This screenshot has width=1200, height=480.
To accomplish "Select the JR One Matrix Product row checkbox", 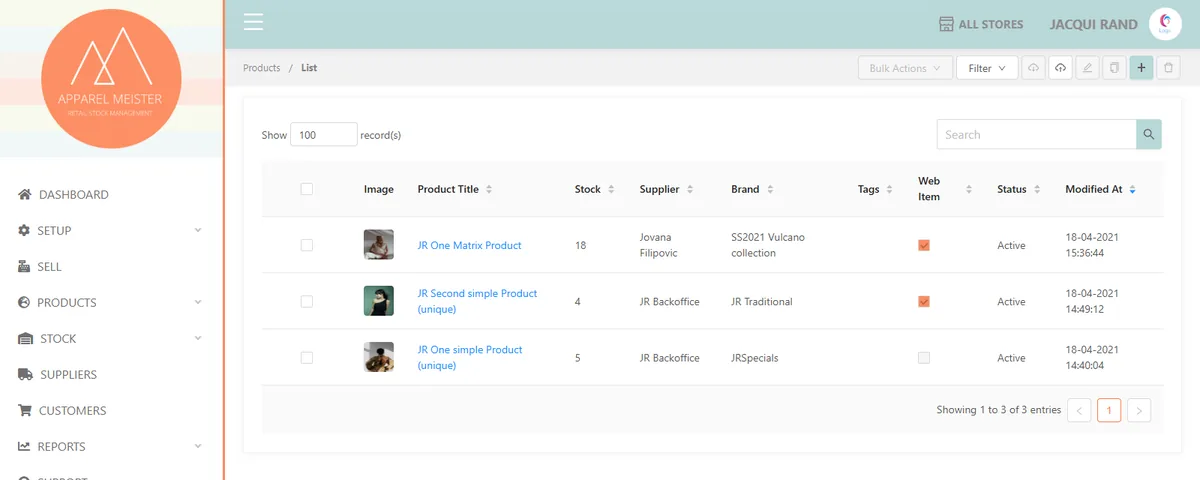I will [x=307, y=245].
